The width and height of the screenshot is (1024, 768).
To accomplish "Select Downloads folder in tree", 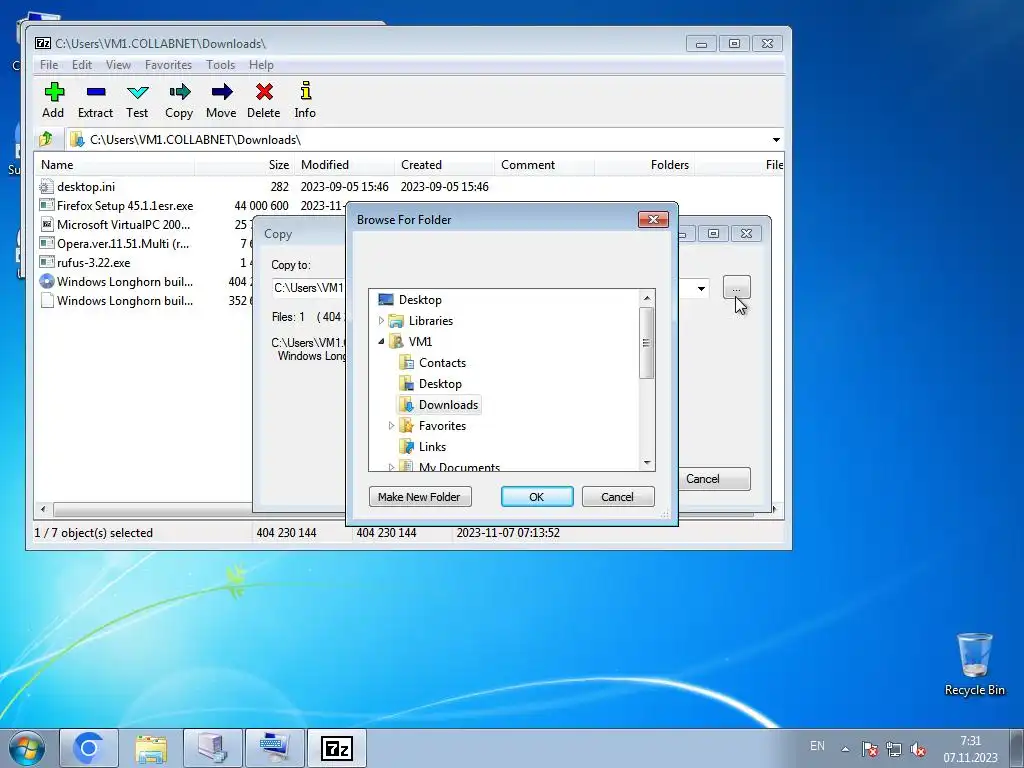I will 439,405.
